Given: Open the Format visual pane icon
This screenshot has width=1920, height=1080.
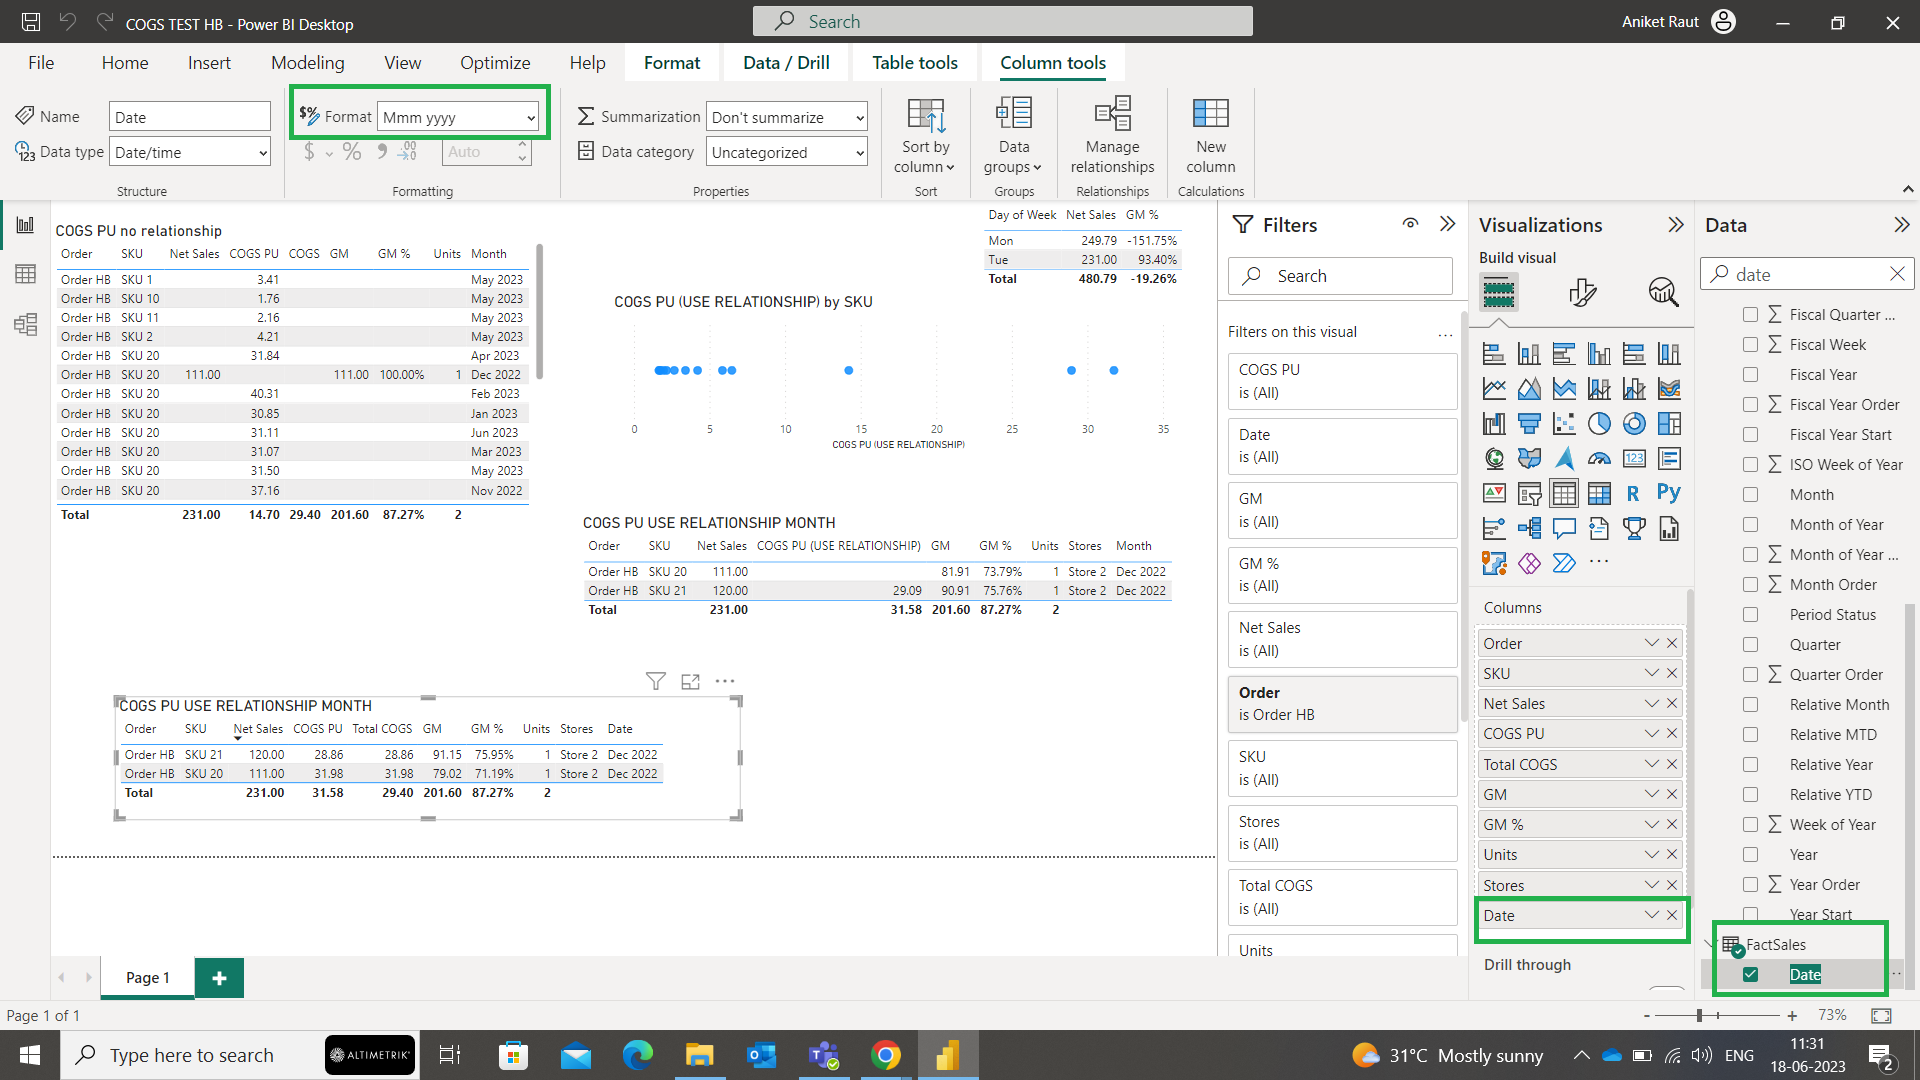Looking at the screenshot, I should (x=1582, y=292).
